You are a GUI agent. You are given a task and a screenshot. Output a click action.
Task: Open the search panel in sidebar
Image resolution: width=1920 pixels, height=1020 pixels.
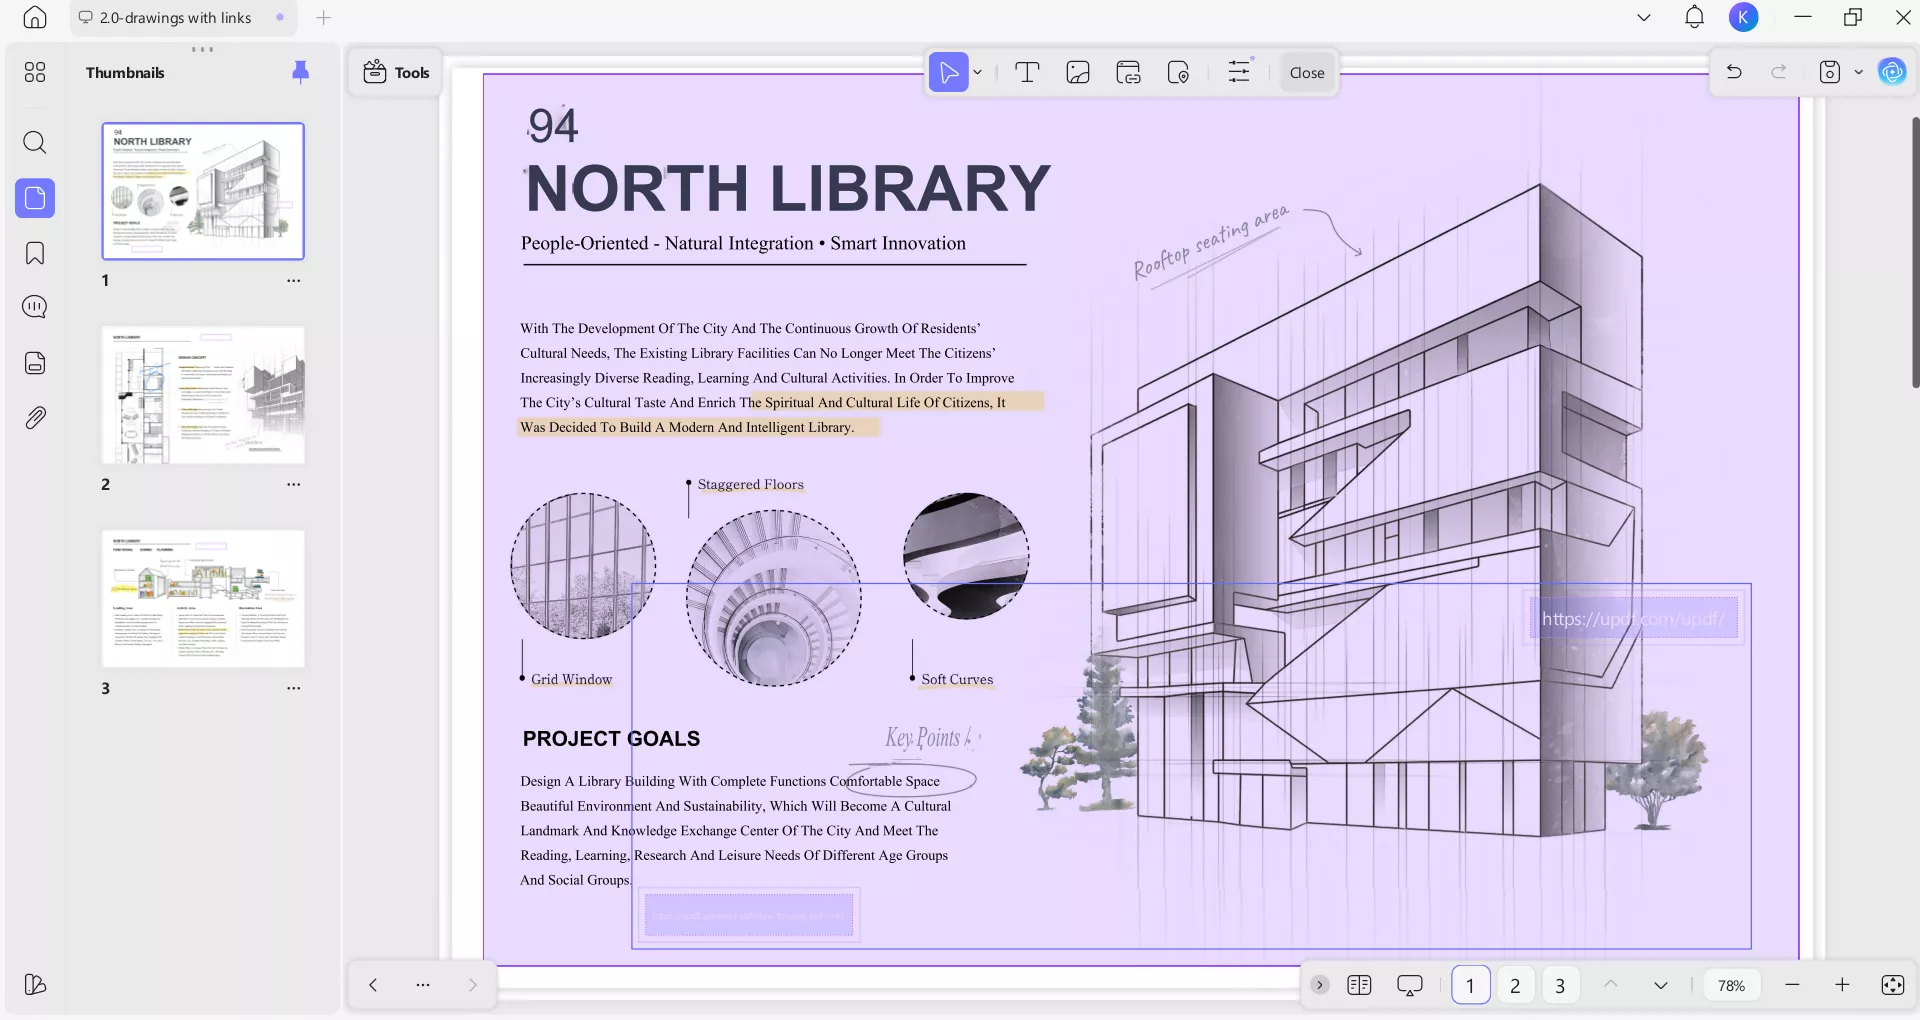(x=35, y=142)
